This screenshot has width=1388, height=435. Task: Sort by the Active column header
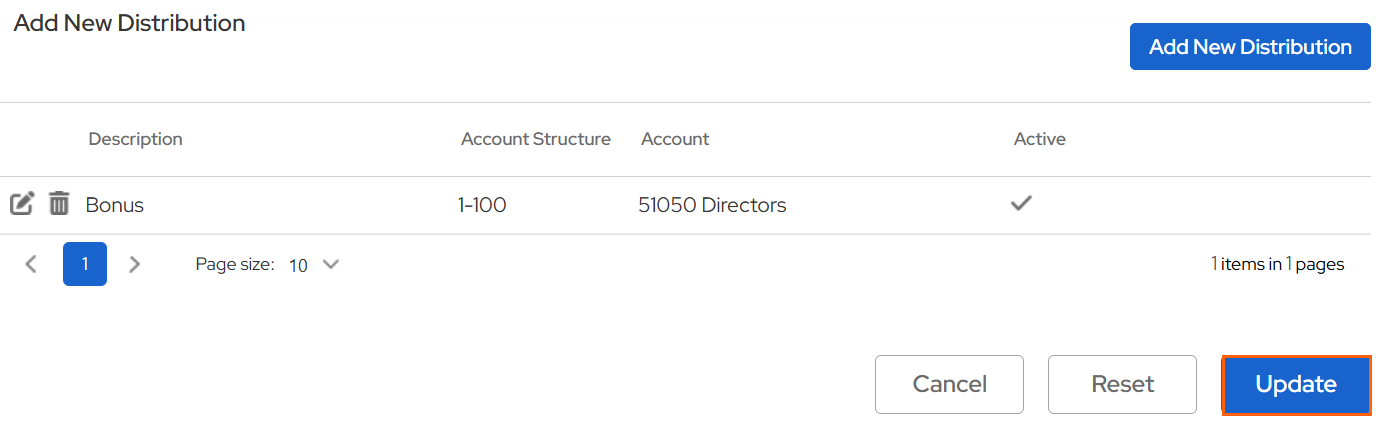(x=1039, y=139)
